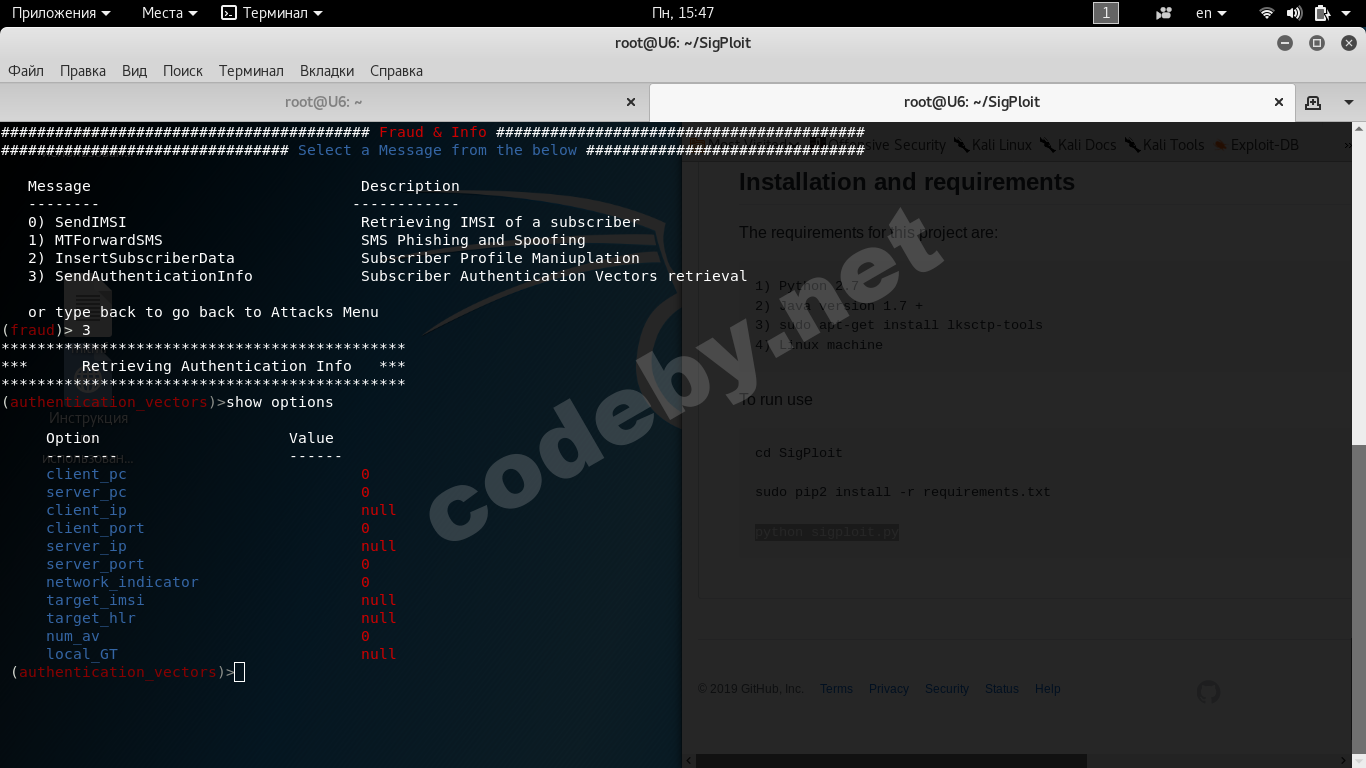Open the Терминал app menu in top panel
The width and height of the screenshot is (1366, 768).
(271, 13)
